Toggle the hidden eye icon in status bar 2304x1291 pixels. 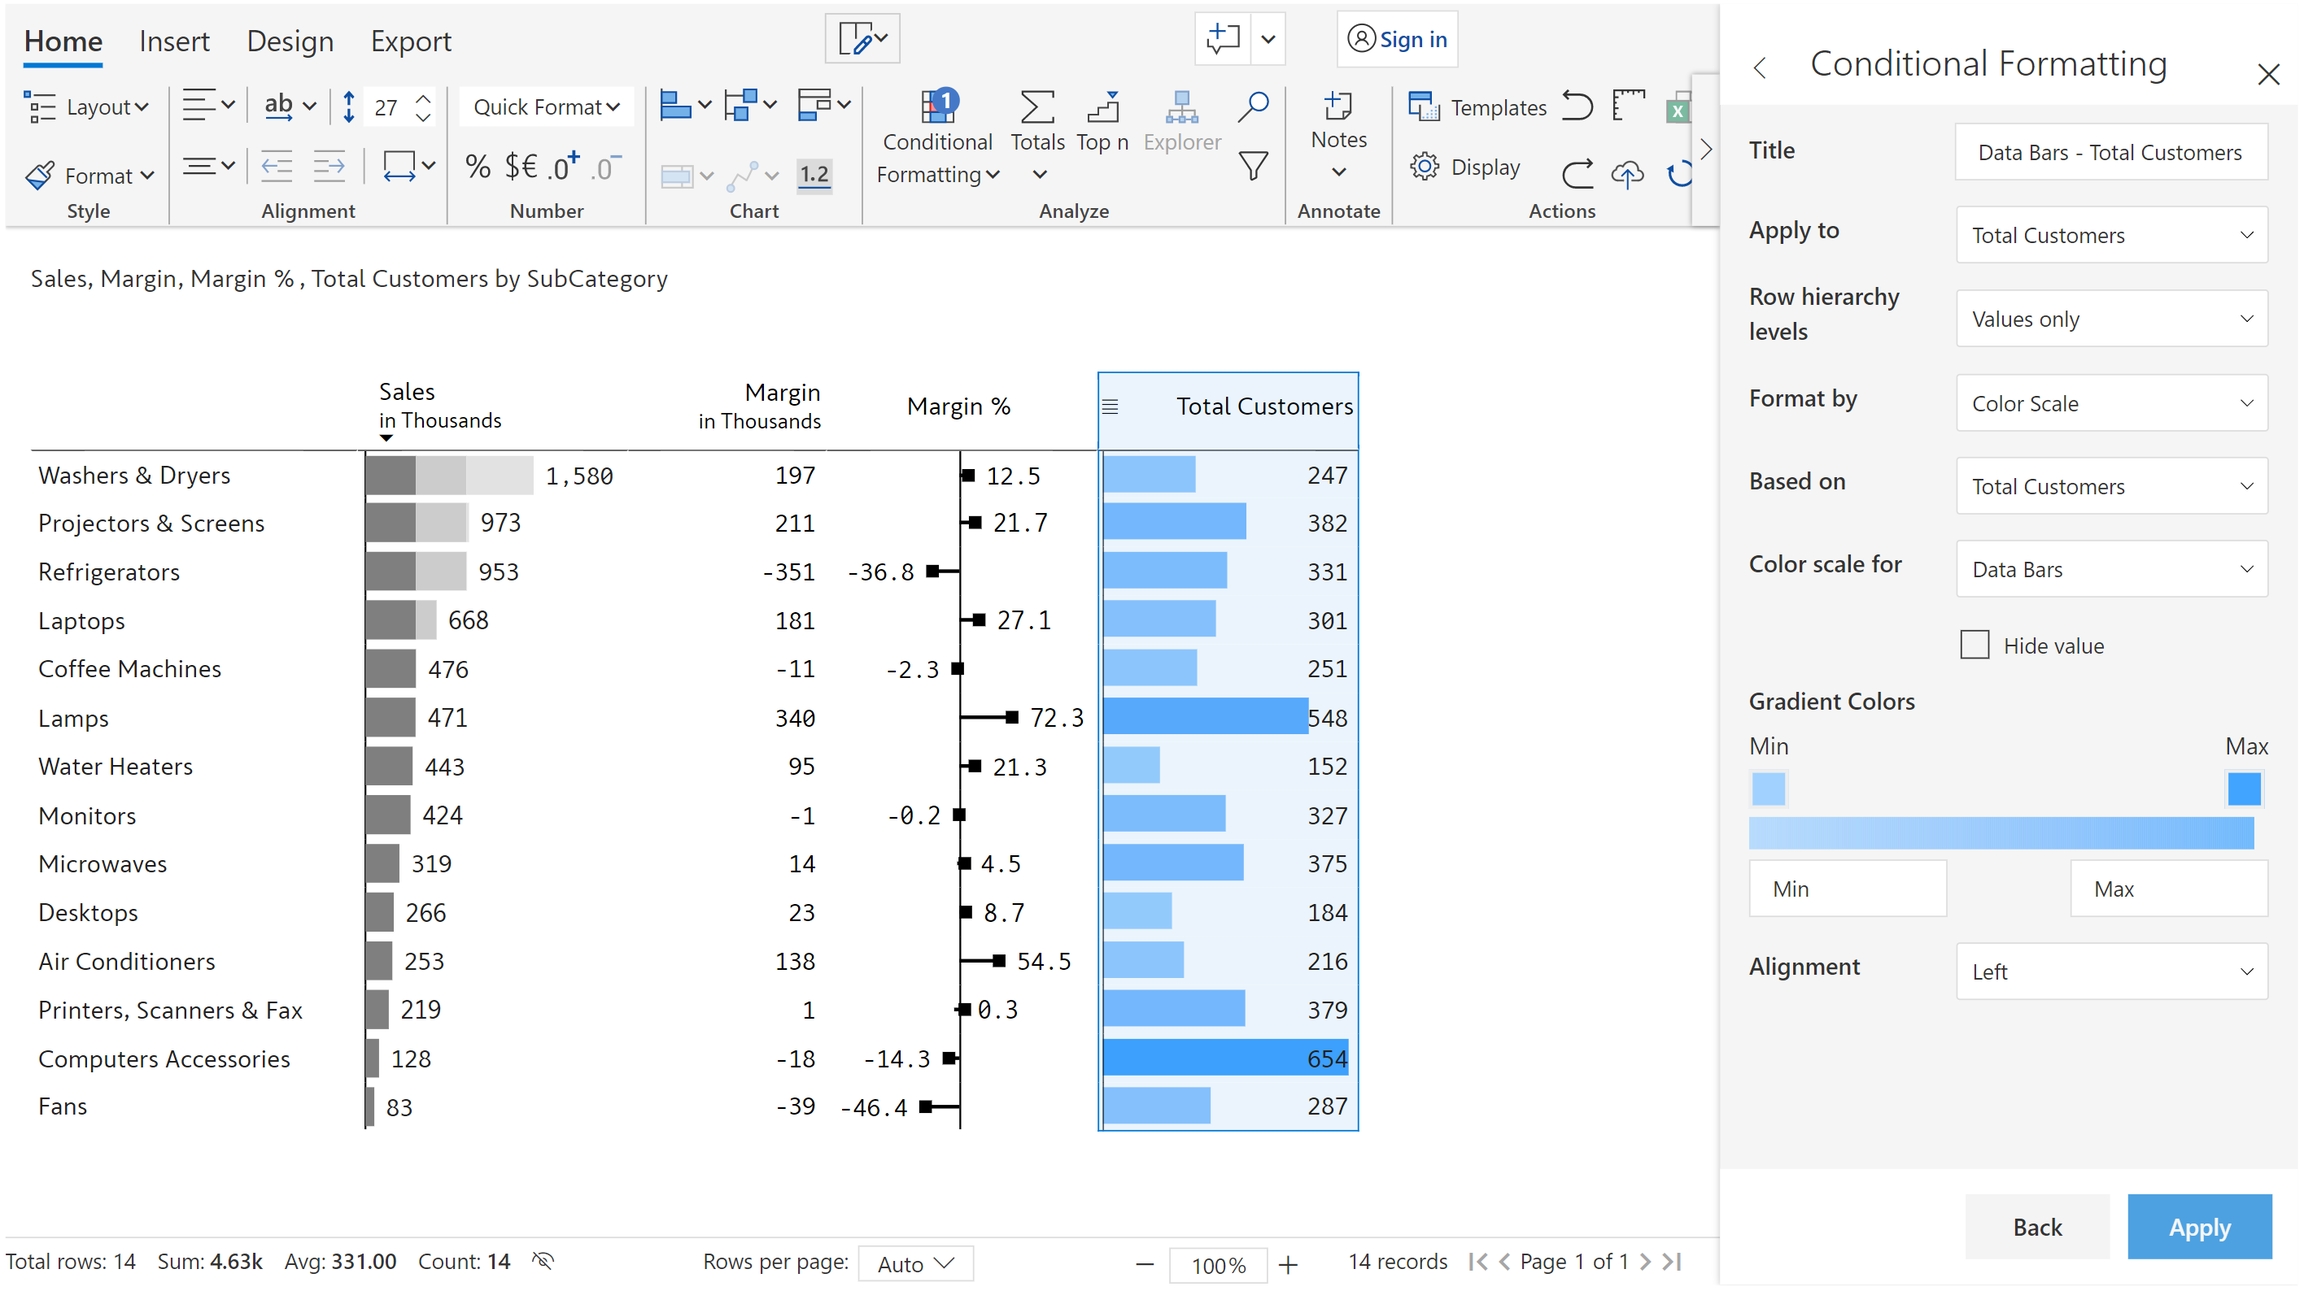pyautogui.click(x=543, y=1261)
